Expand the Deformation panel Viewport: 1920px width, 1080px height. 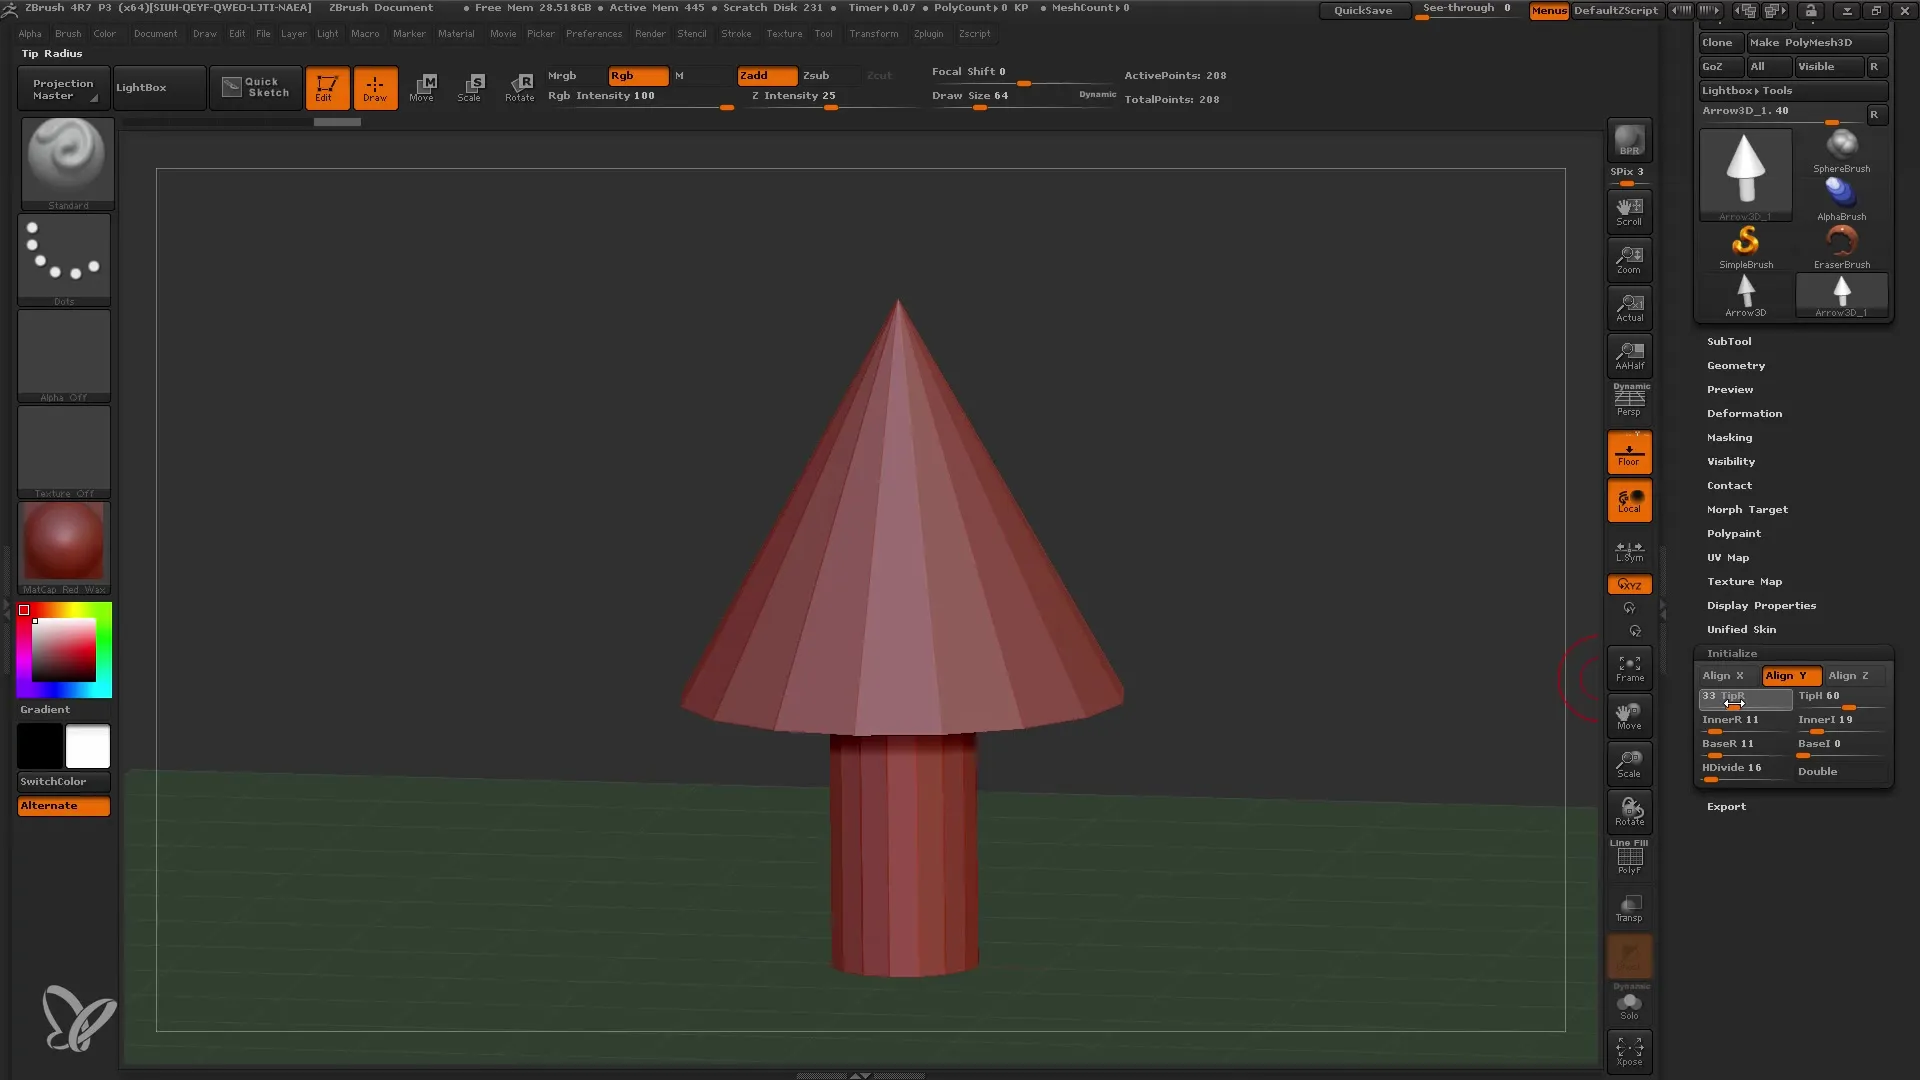pyautogui.click(x=1743, y=413)
